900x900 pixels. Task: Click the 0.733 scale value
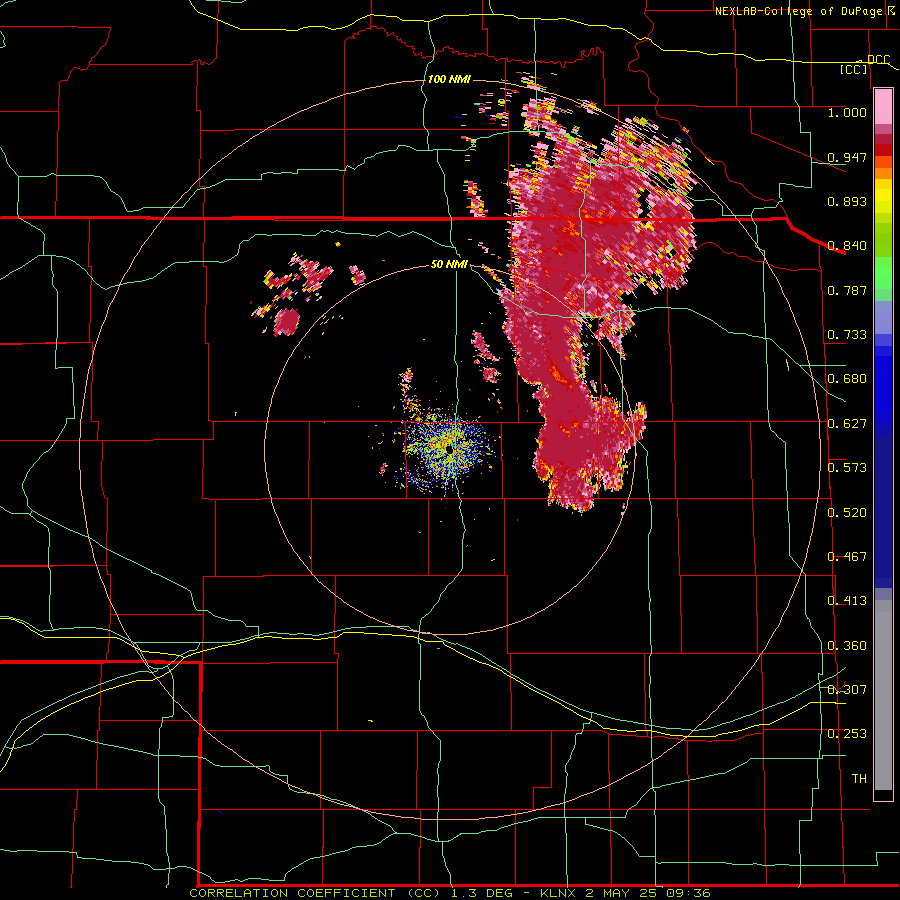tap(847, 335)
